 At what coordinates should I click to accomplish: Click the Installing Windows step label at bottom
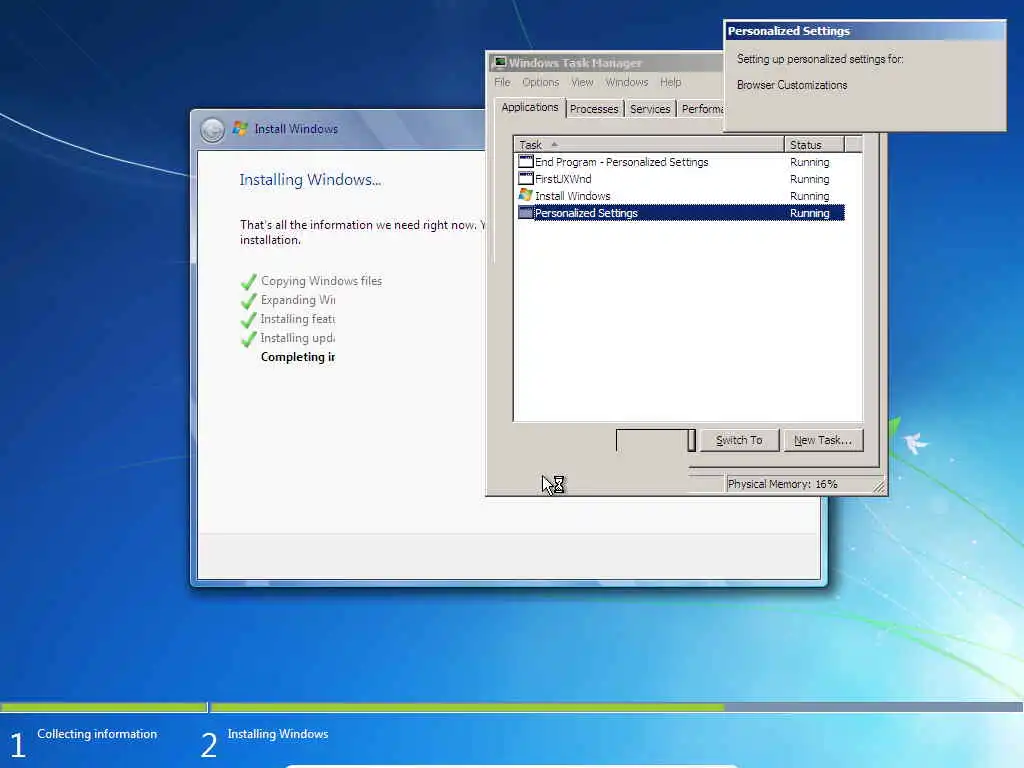[278, 734]
